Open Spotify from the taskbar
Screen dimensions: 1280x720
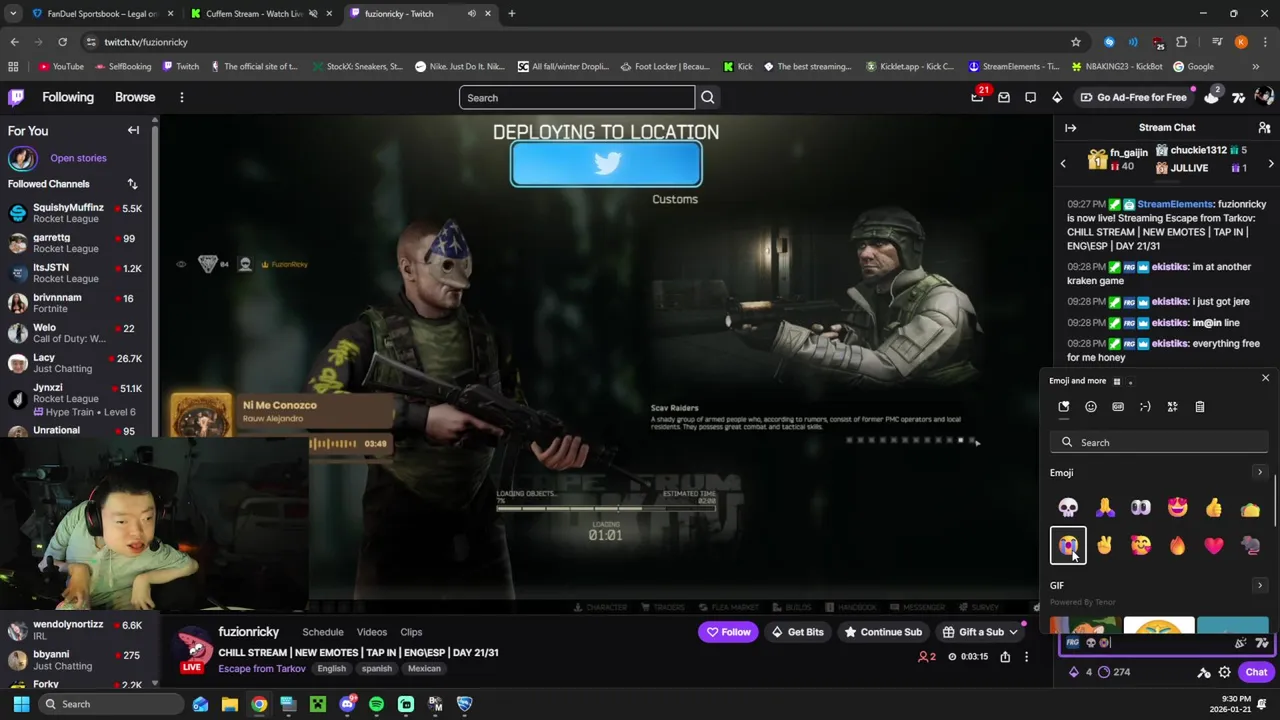coord(376,704)
